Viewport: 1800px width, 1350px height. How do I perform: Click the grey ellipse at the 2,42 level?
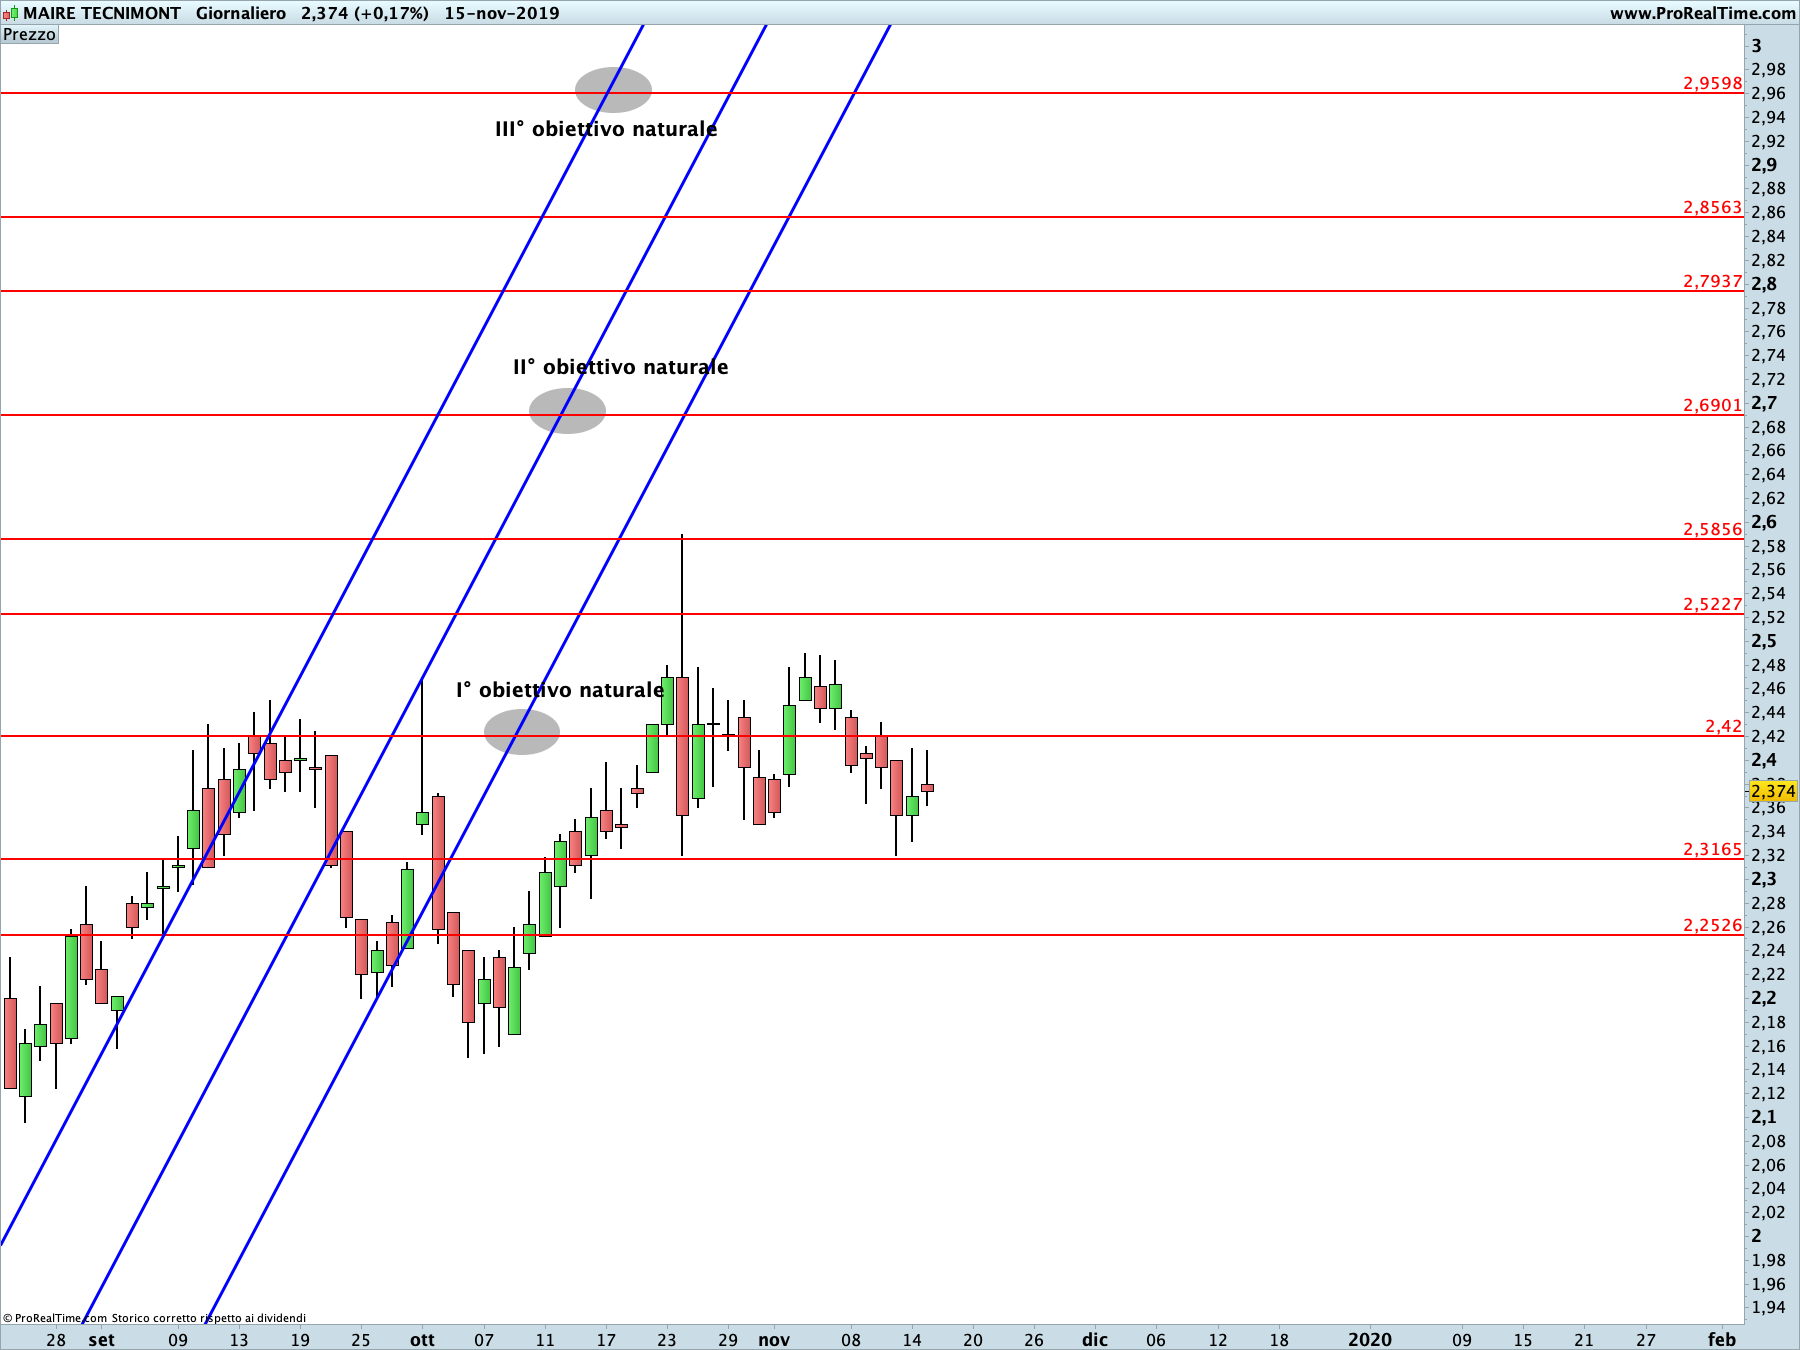click(522, 732)
